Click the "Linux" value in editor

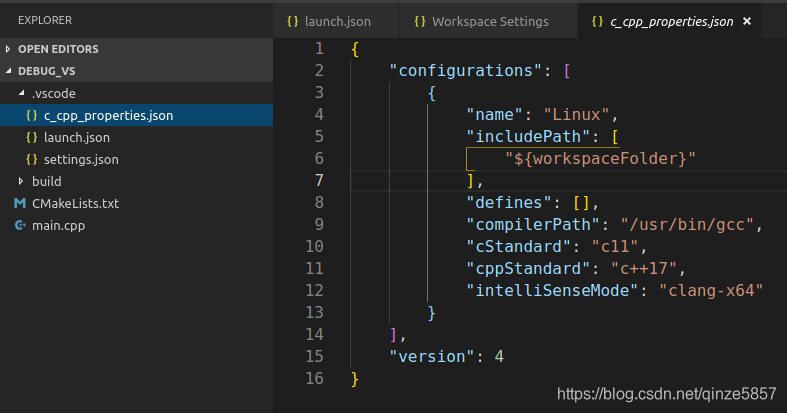(x=576, y=115)
